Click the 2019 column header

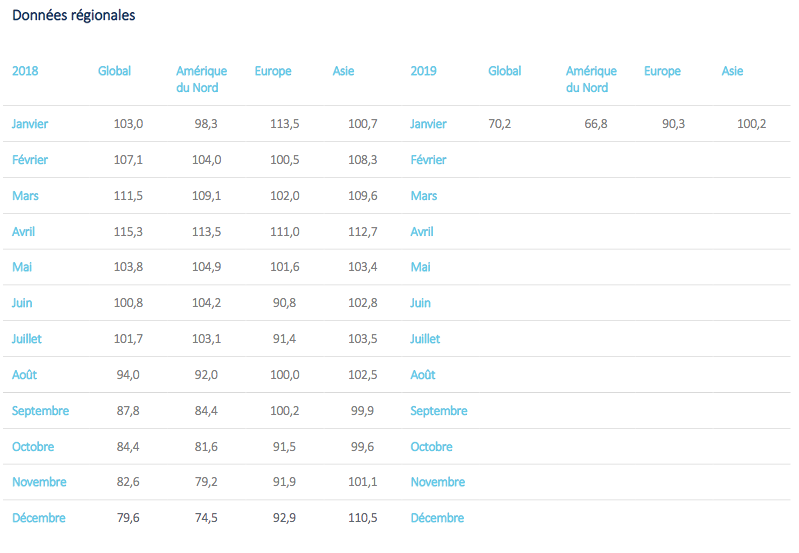[x=424, y=71]
